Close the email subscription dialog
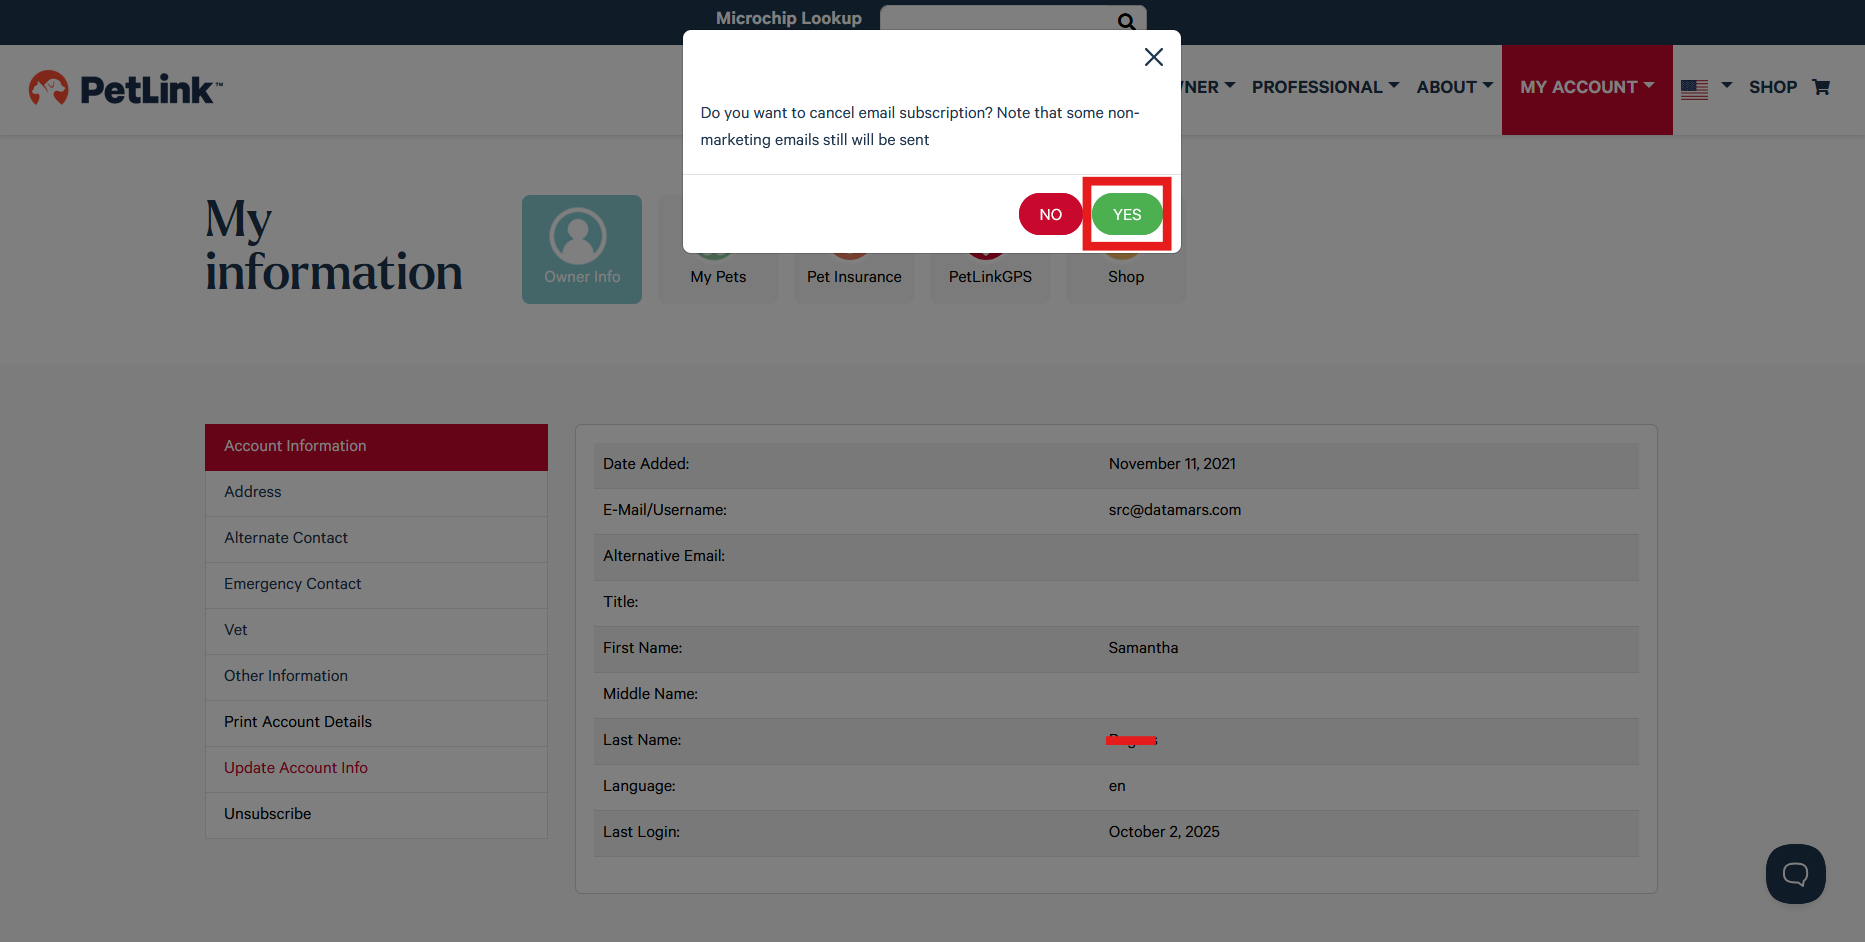The image size is (1865, 942). [x=1153, y=57]
